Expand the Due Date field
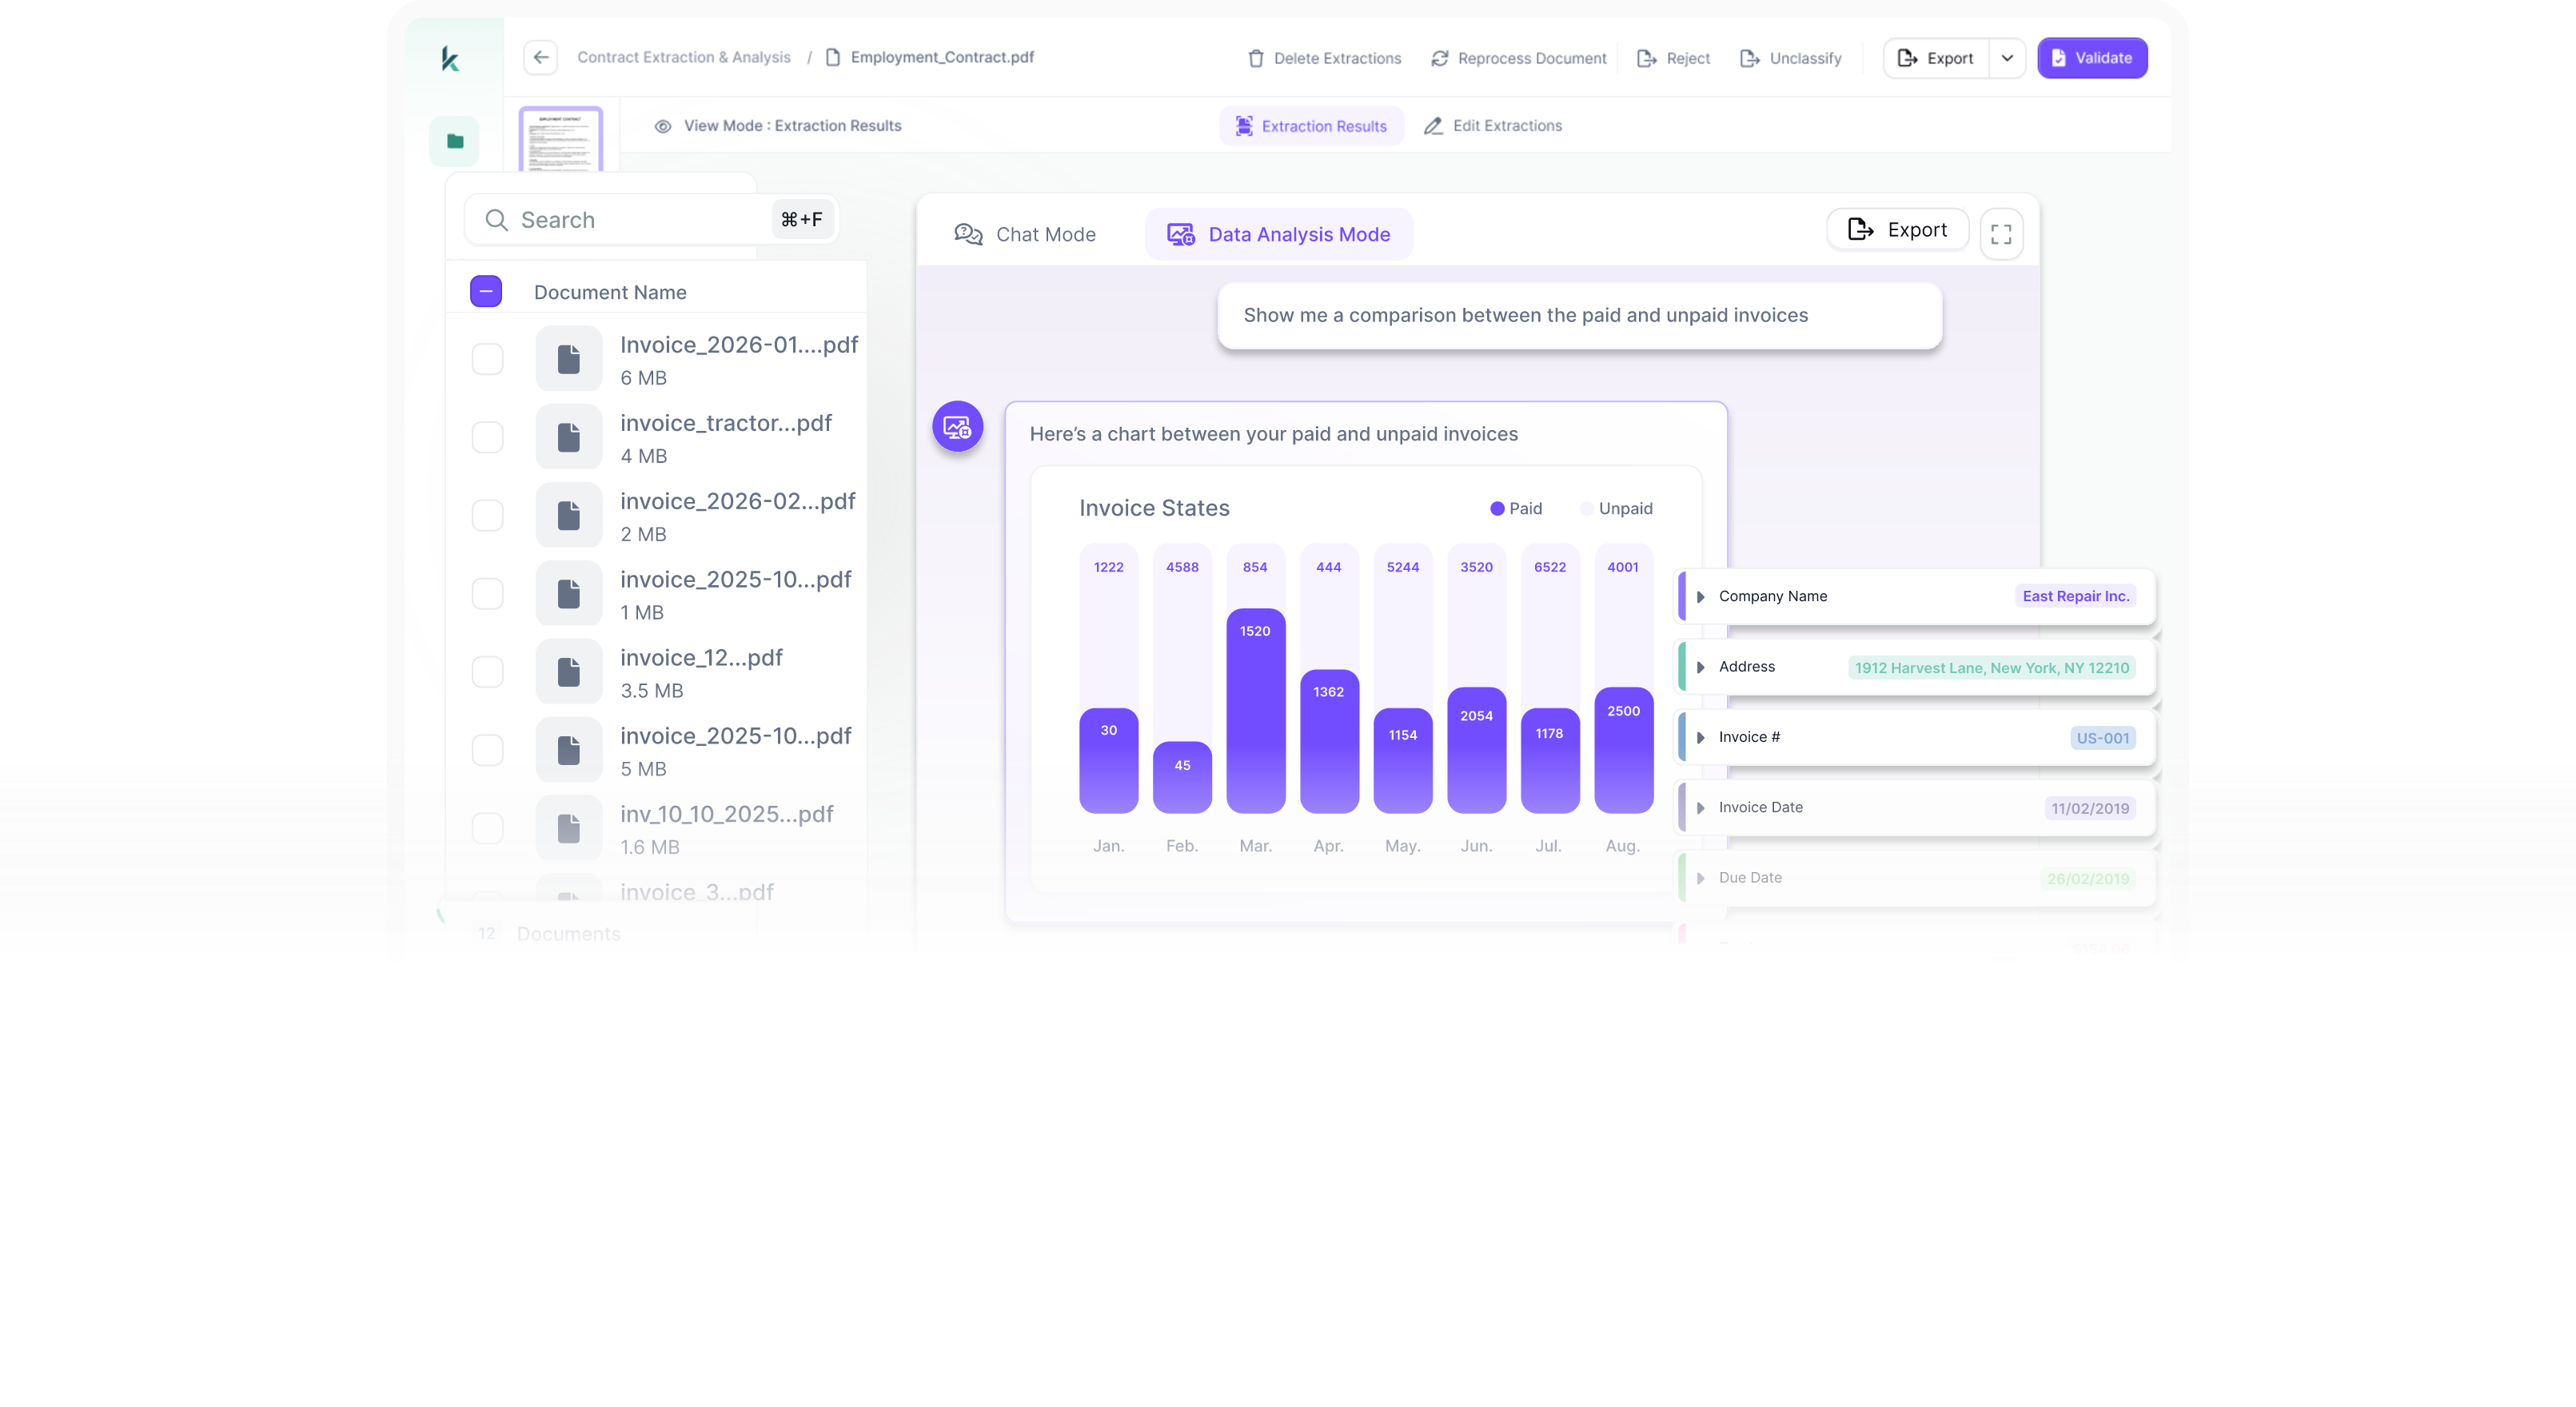The height and width of the screenshot is (1407, 2576). coord(1700,878)
